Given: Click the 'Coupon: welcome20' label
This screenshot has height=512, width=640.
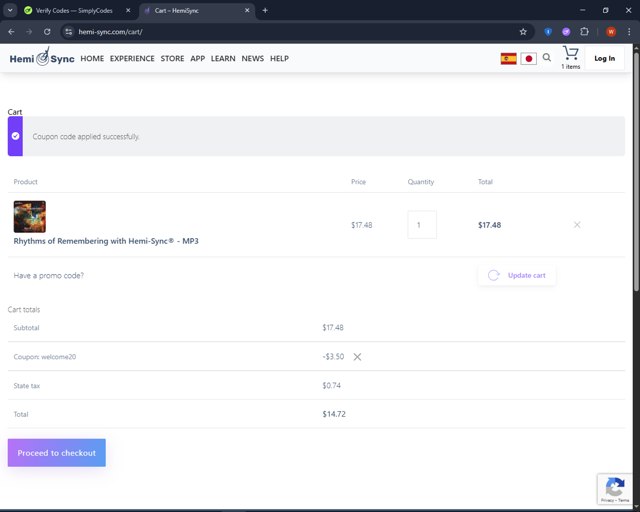Looking at the screenshot, I should pos(45,357).
